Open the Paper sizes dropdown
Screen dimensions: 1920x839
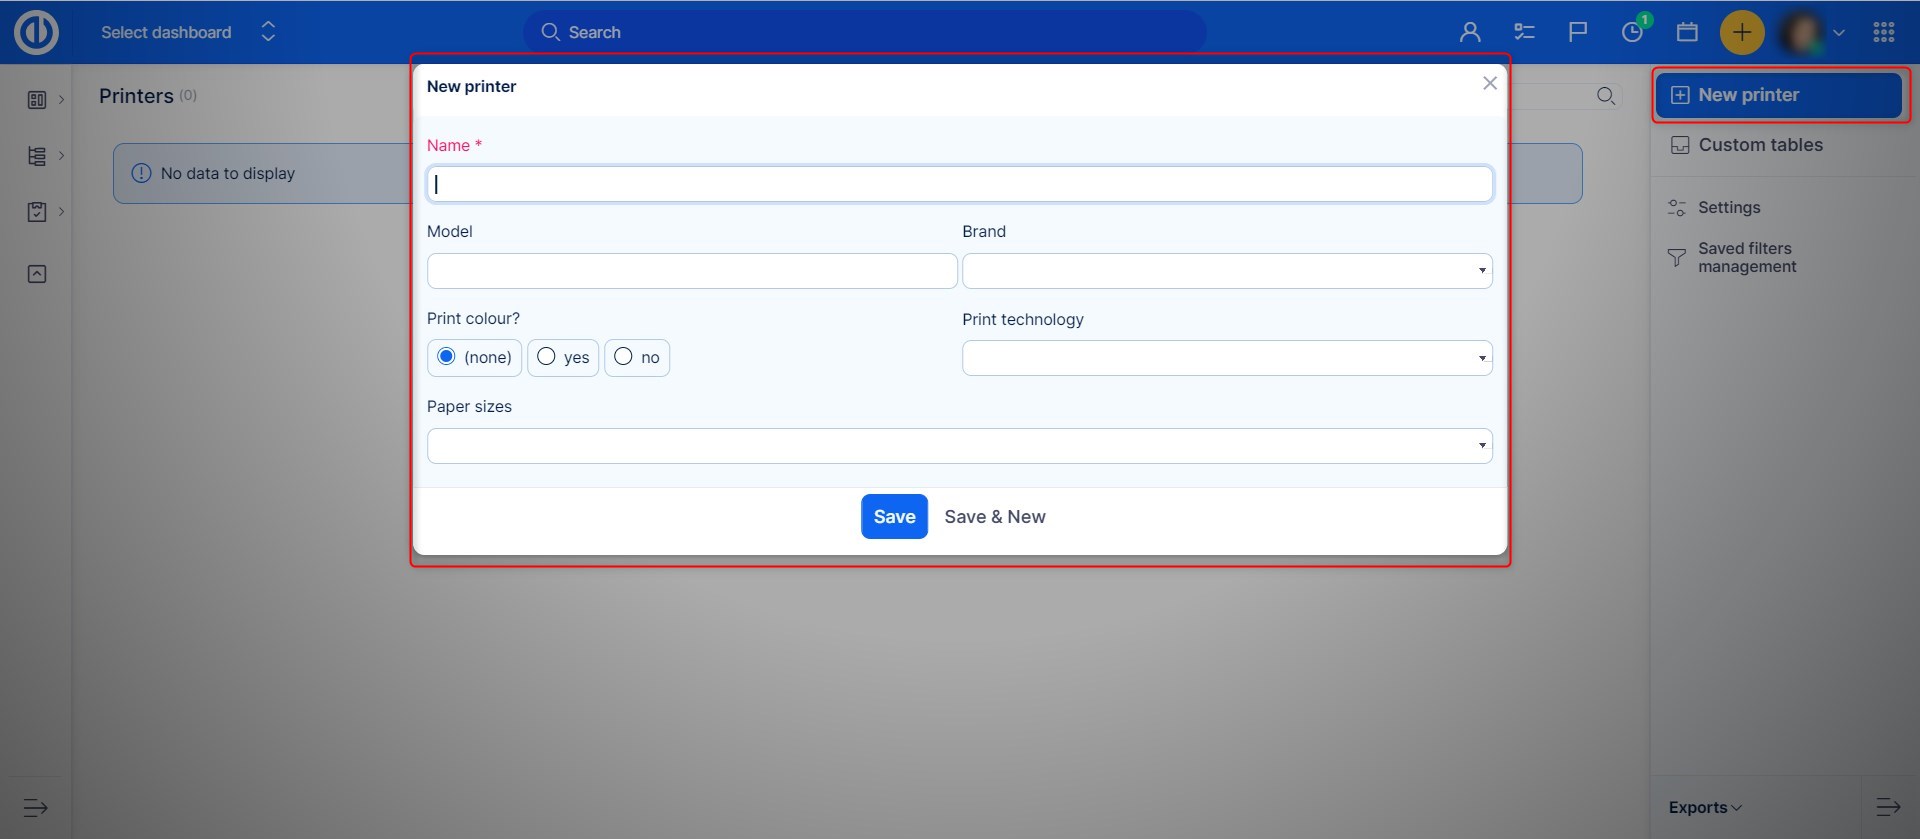tap(959, 446)
